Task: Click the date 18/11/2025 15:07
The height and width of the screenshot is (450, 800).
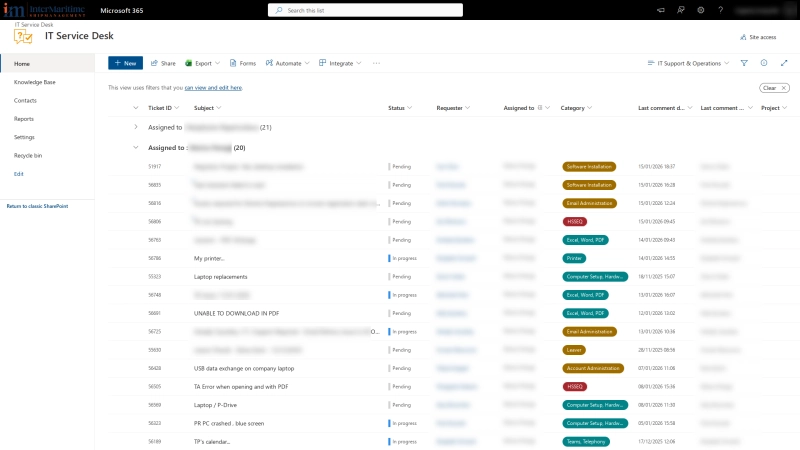Action: point(656,277)
